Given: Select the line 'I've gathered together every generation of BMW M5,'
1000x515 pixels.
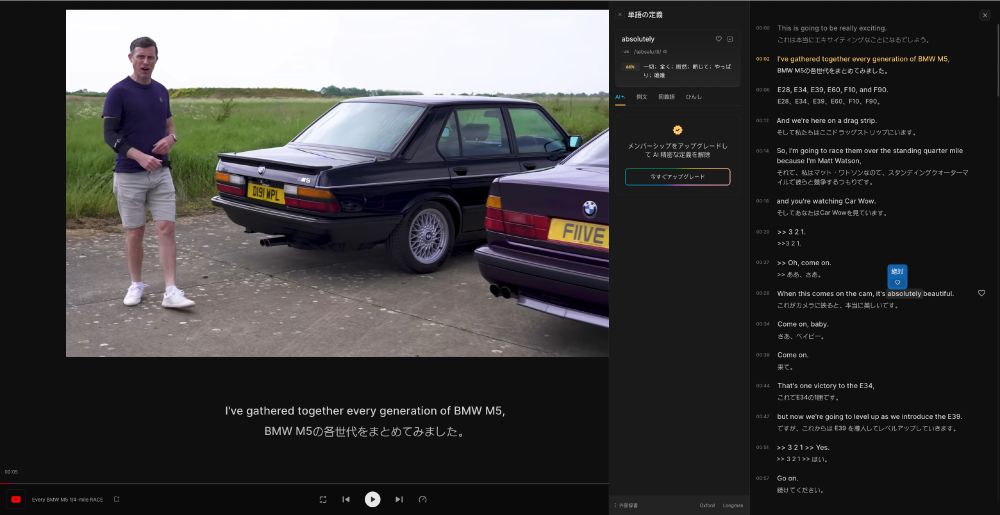Looking at the screenshot, I should coord(863,59).
